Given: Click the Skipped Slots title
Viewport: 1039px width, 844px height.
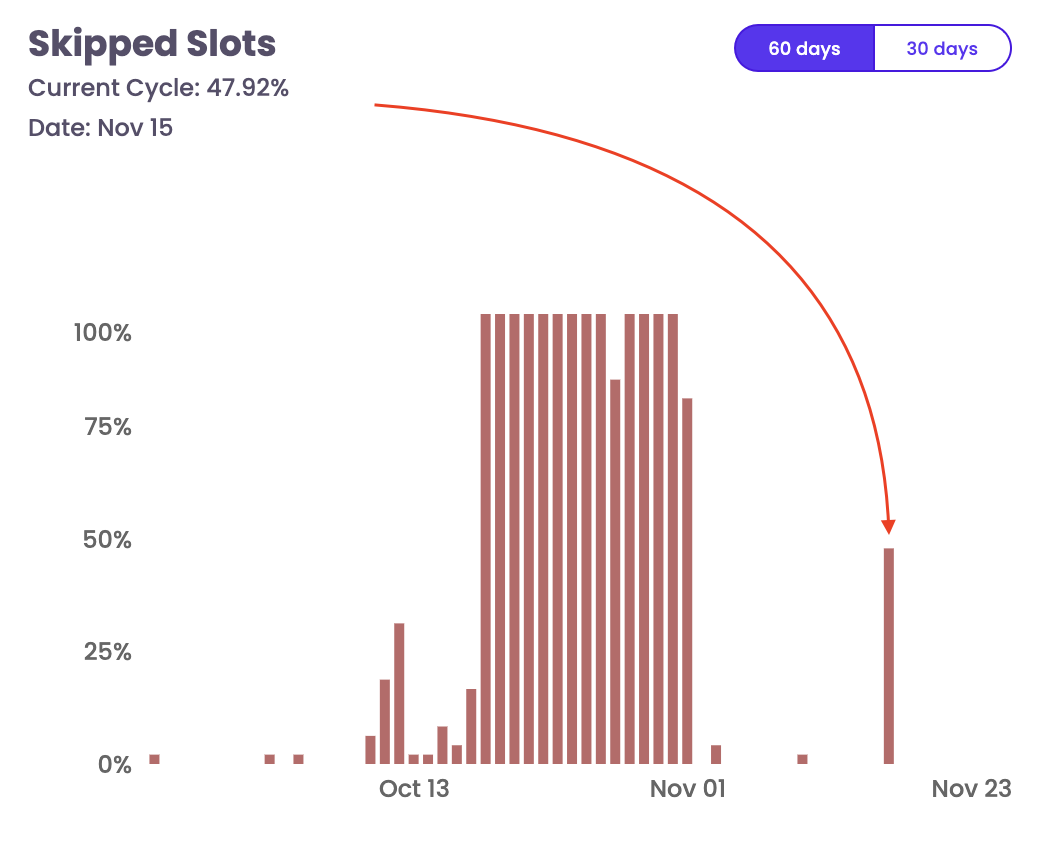Looking at the screenshot, I should coord(151,44).
